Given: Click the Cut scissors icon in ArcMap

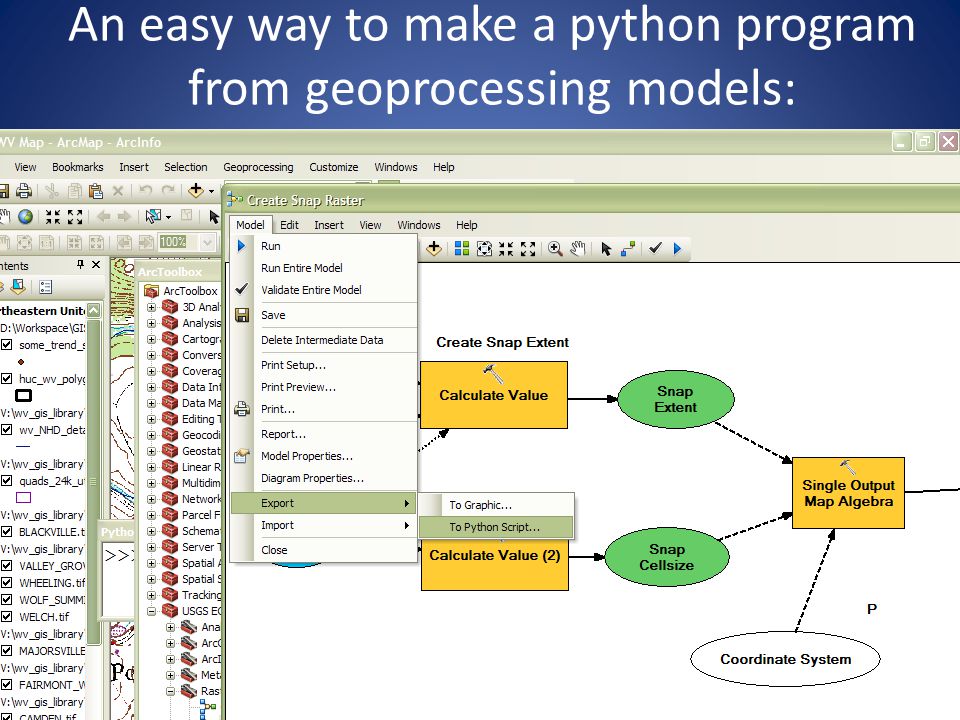Looking at the screenshot, I should [x=52, y=190].
